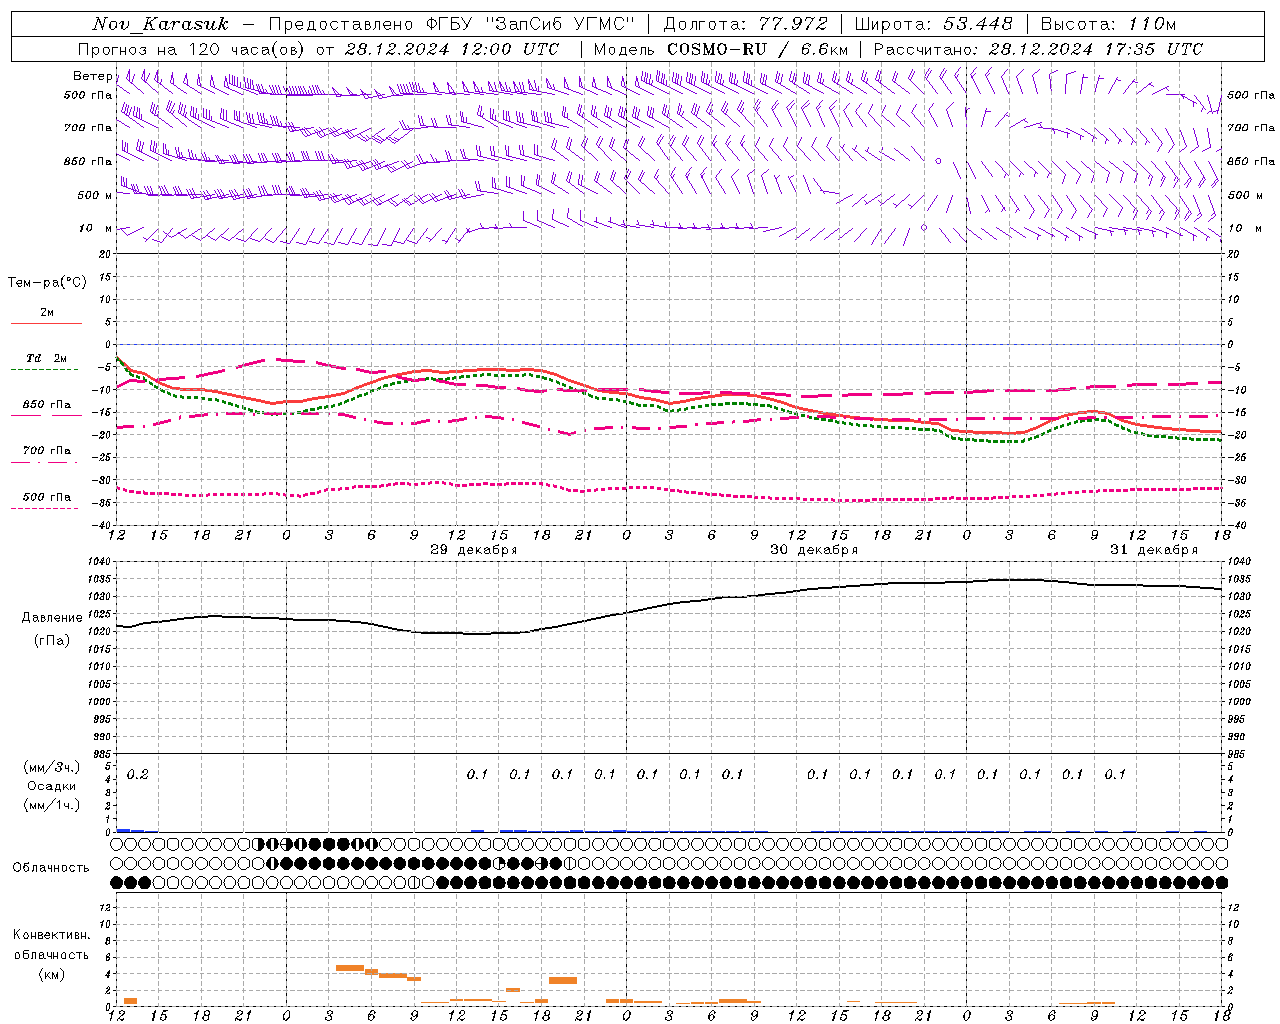
Task: Click the '(мм/3ч.)' precipitation unit label
Action: click(52, 767)
